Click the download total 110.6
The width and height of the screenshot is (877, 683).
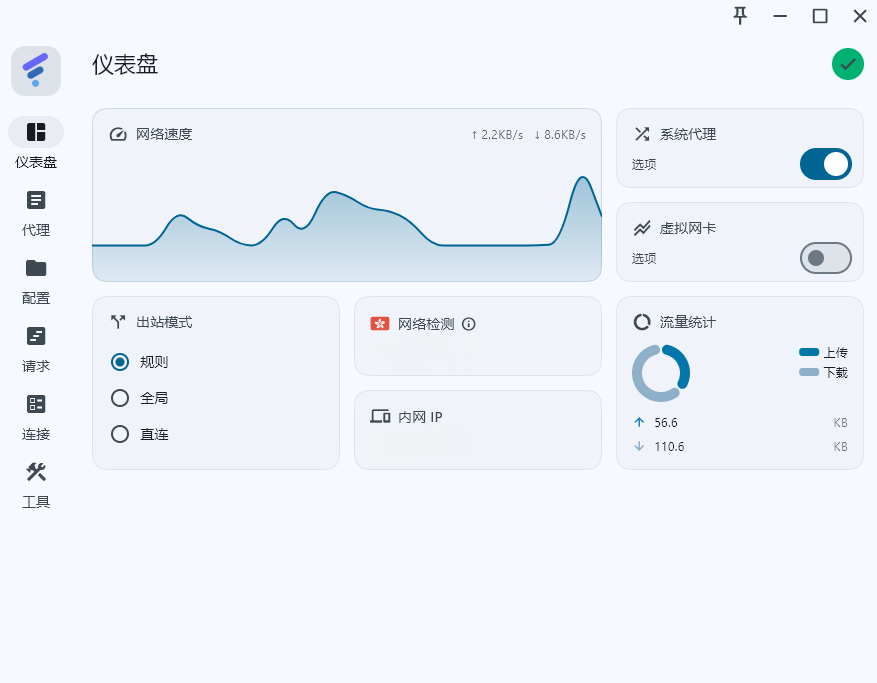point(669,447)
